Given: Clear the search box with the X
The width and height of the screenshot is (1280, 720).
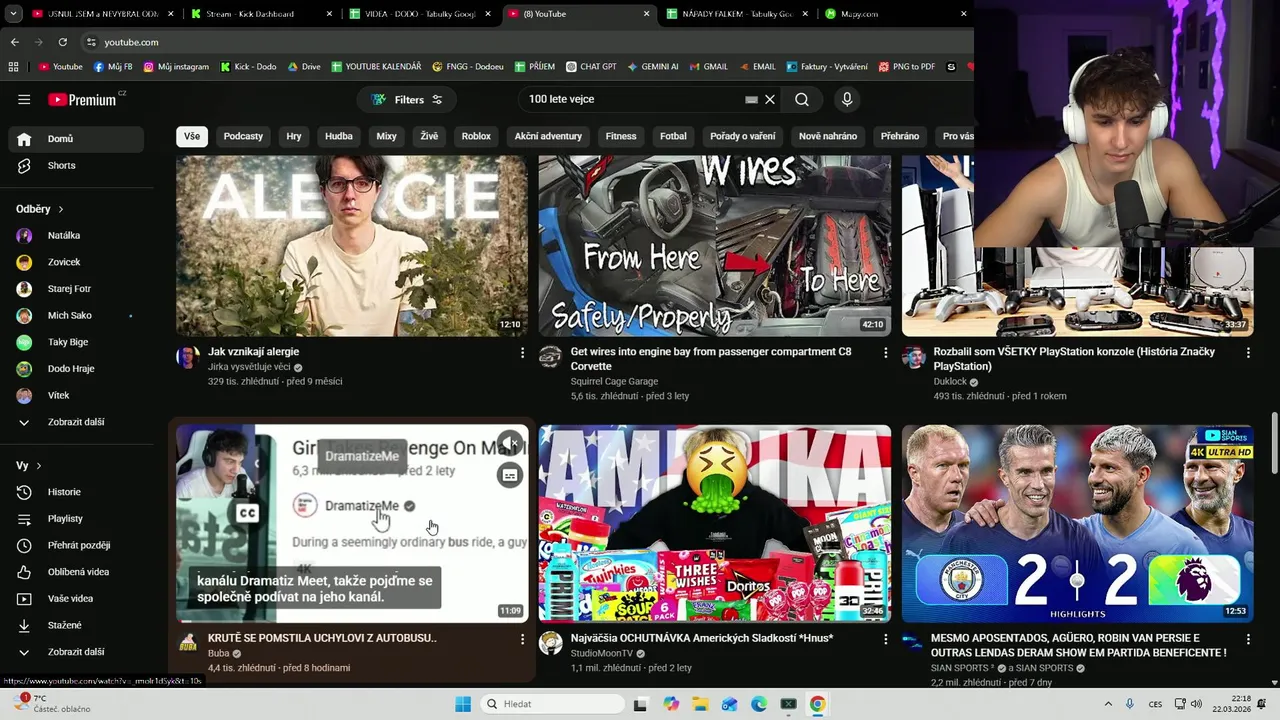Looking at the screenshot, I should point(770,100).
